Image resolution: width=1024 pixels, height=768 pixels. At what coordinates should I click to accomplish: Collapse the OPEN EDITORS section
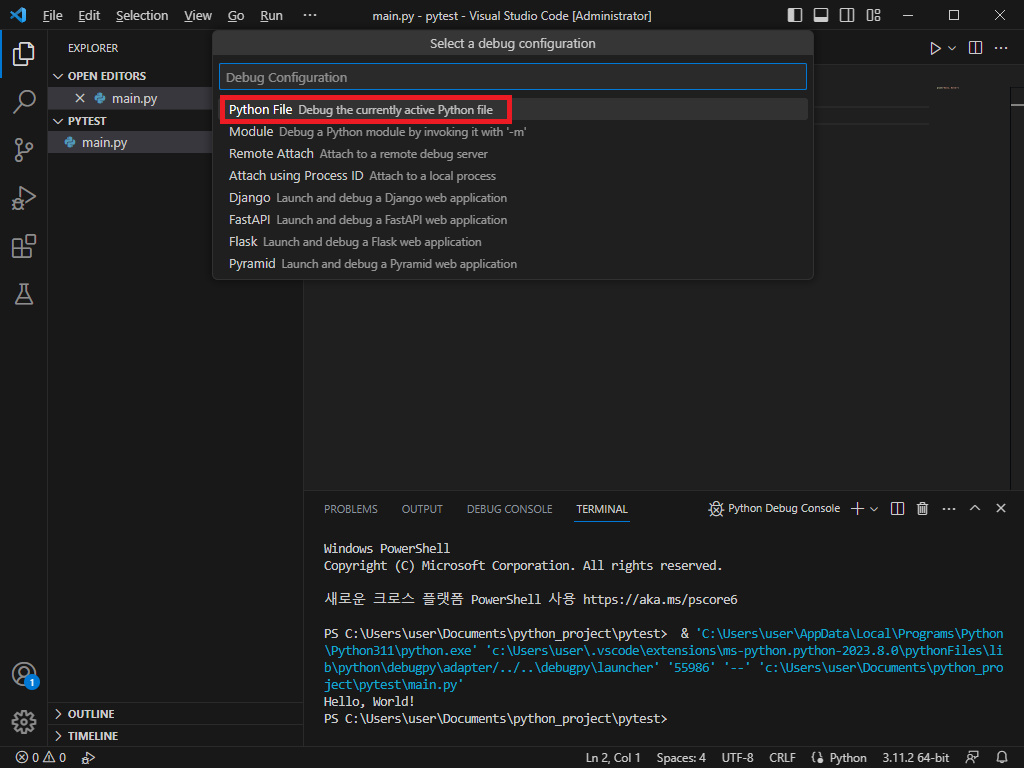tap(106, 76)
